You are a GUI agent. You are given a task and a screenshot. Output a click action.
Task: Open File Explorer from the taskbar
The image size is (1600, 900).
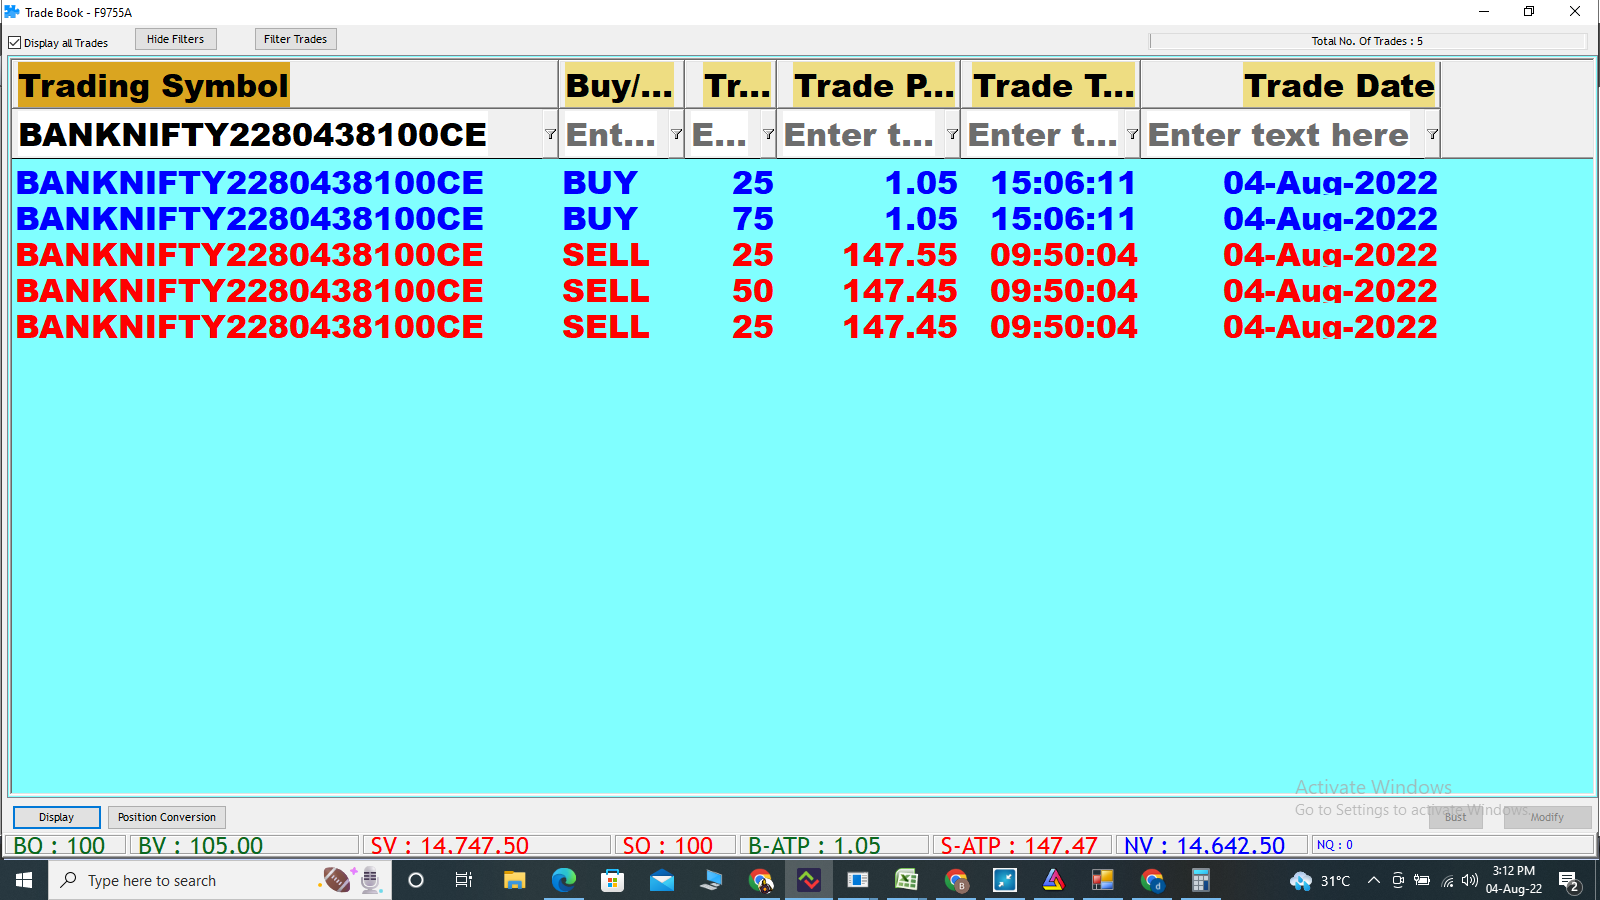(x=514, y=880)
